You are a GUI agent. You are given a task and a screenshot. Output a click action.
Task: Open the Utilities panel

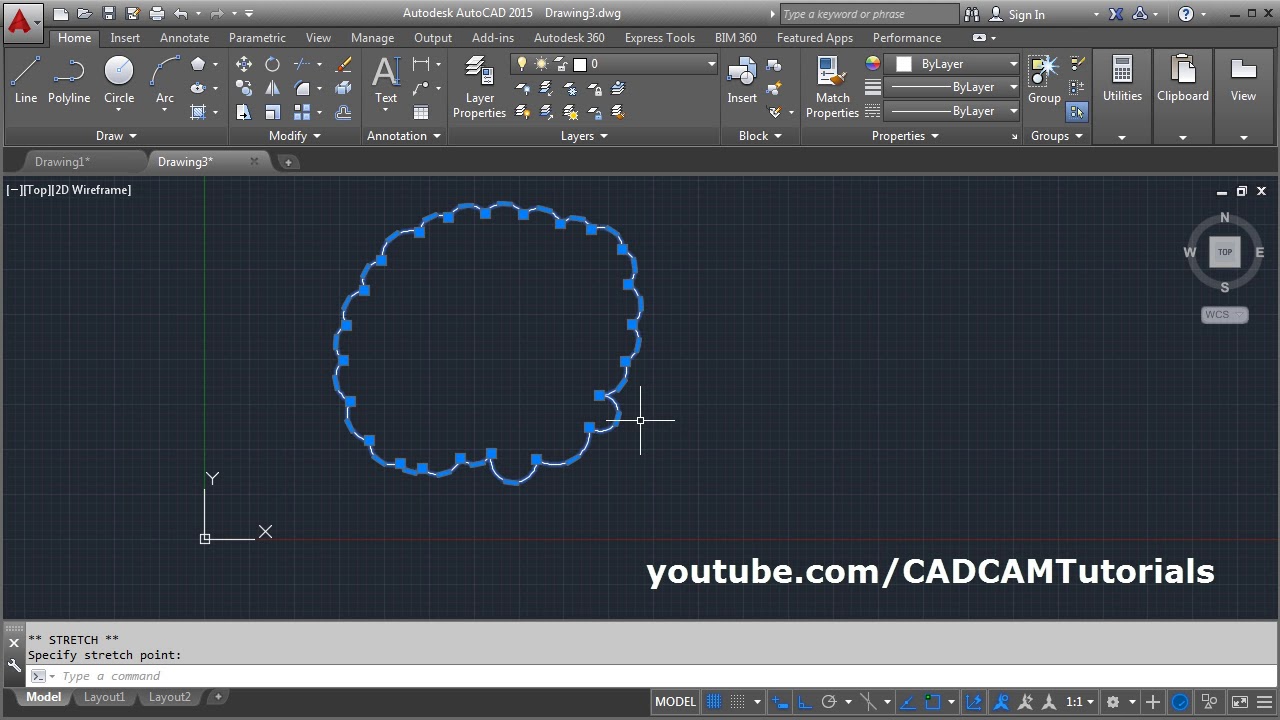coord(1122,95)
